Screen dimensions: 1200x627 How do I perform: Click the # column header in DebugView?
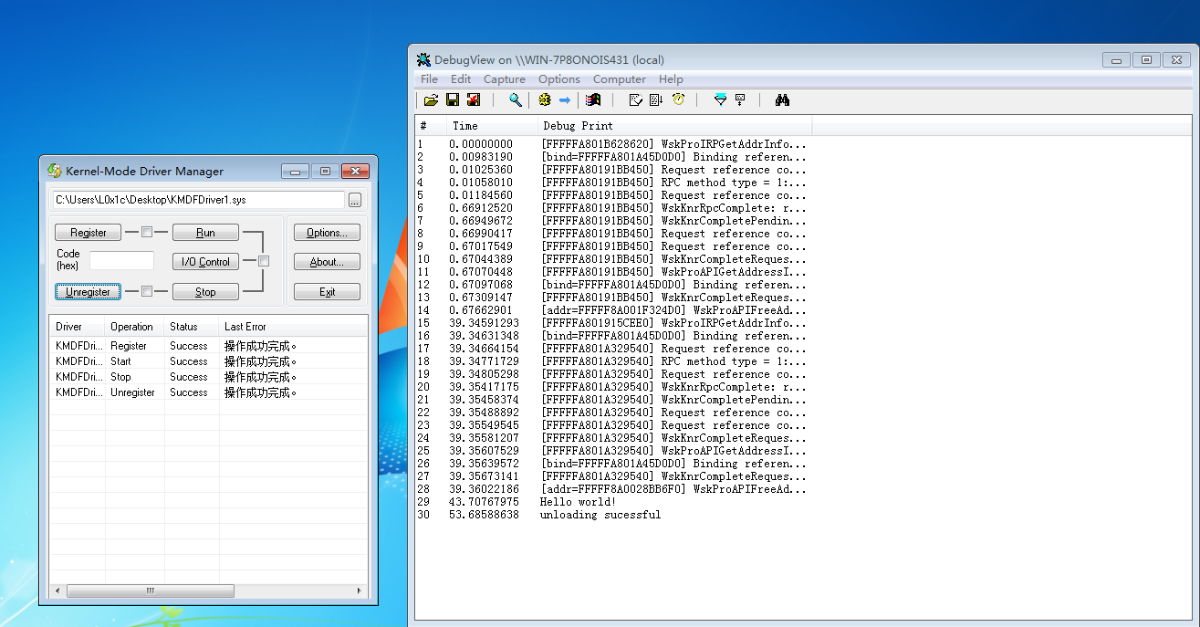coord(431,126)
